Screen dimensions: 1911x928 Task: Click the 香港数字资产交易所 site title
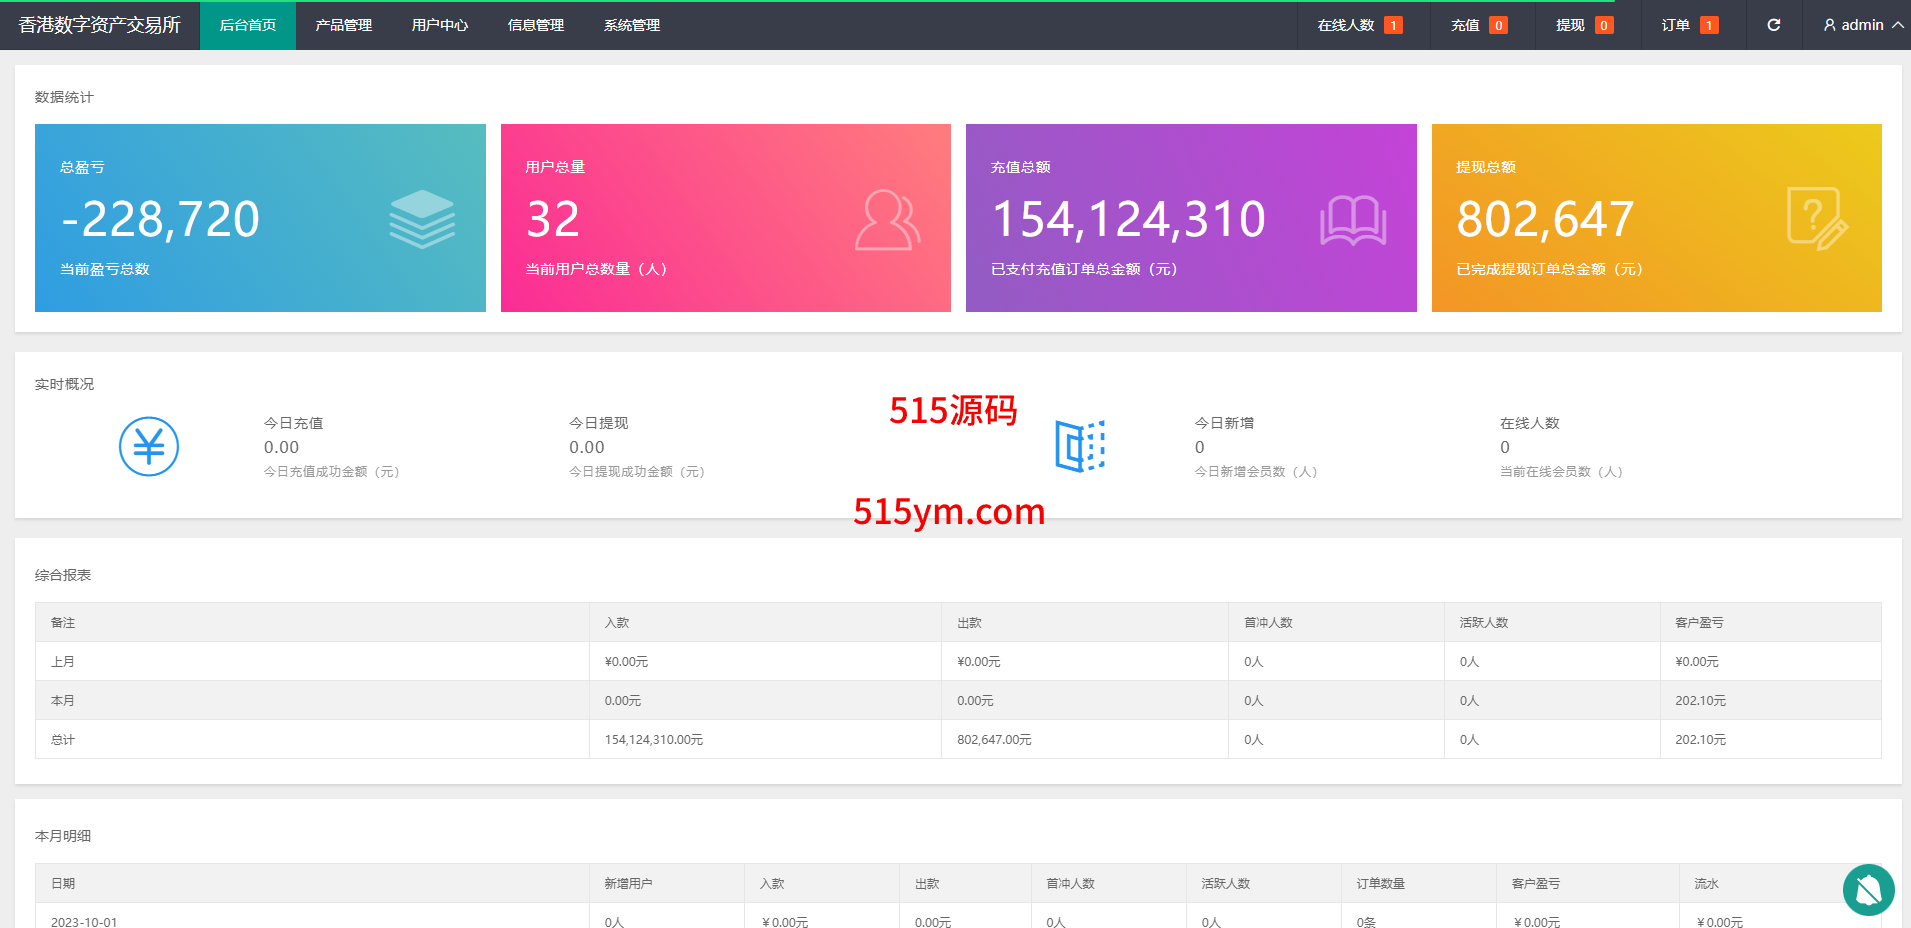(99, 25)
